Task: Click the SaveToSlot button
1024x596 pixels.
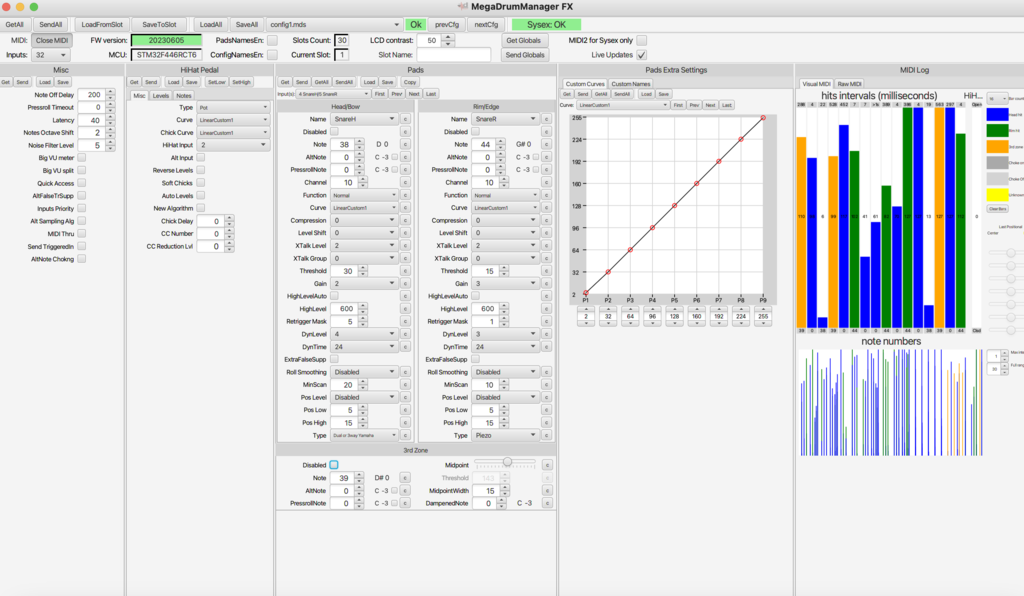Action: pos(159,25)
